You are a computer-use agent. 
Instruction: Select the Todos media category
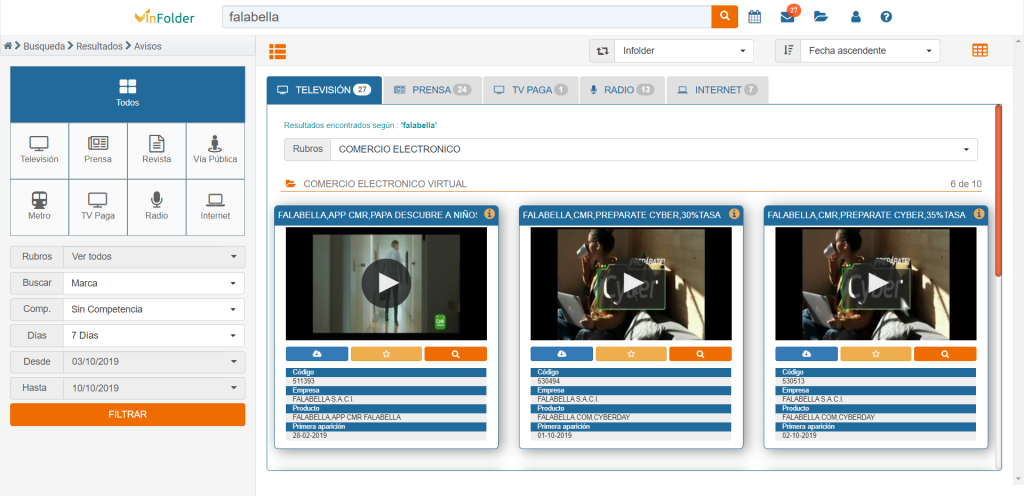(127, 94)
